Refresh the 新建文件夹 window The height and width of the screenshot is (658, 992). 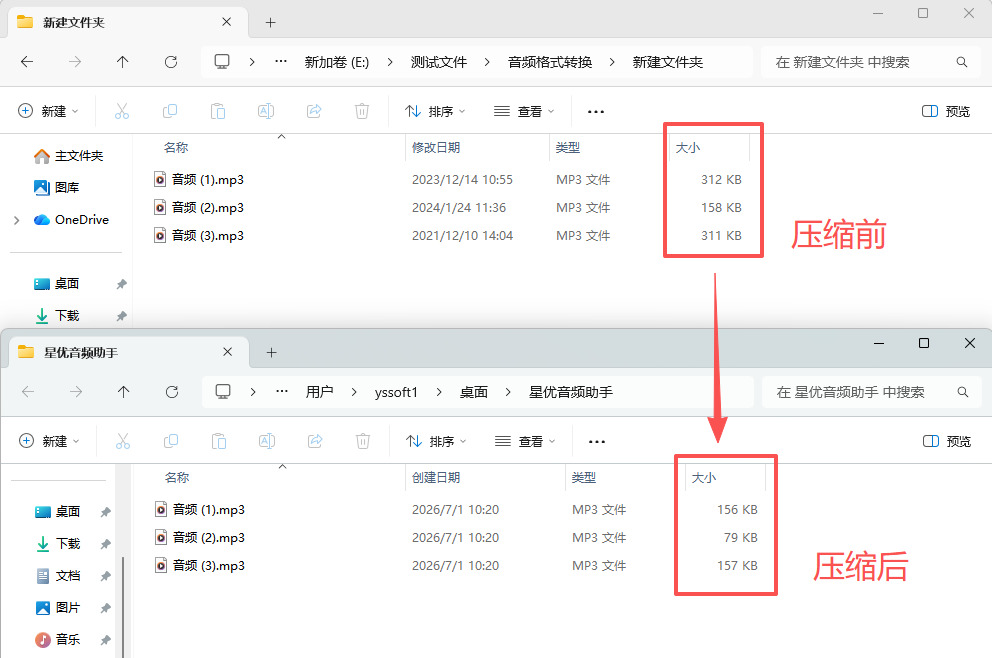(171, 62)
